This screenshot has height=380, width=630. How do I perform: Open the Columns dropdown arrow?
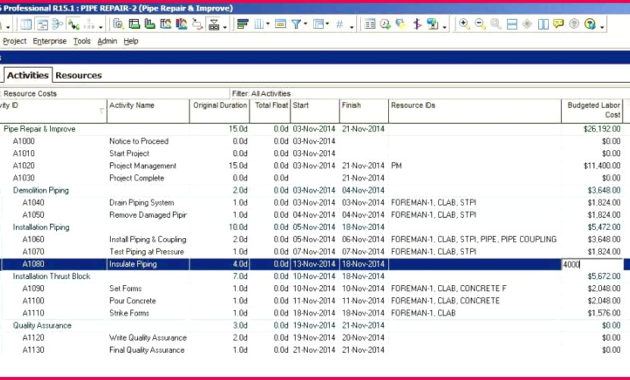click(268, 24)
